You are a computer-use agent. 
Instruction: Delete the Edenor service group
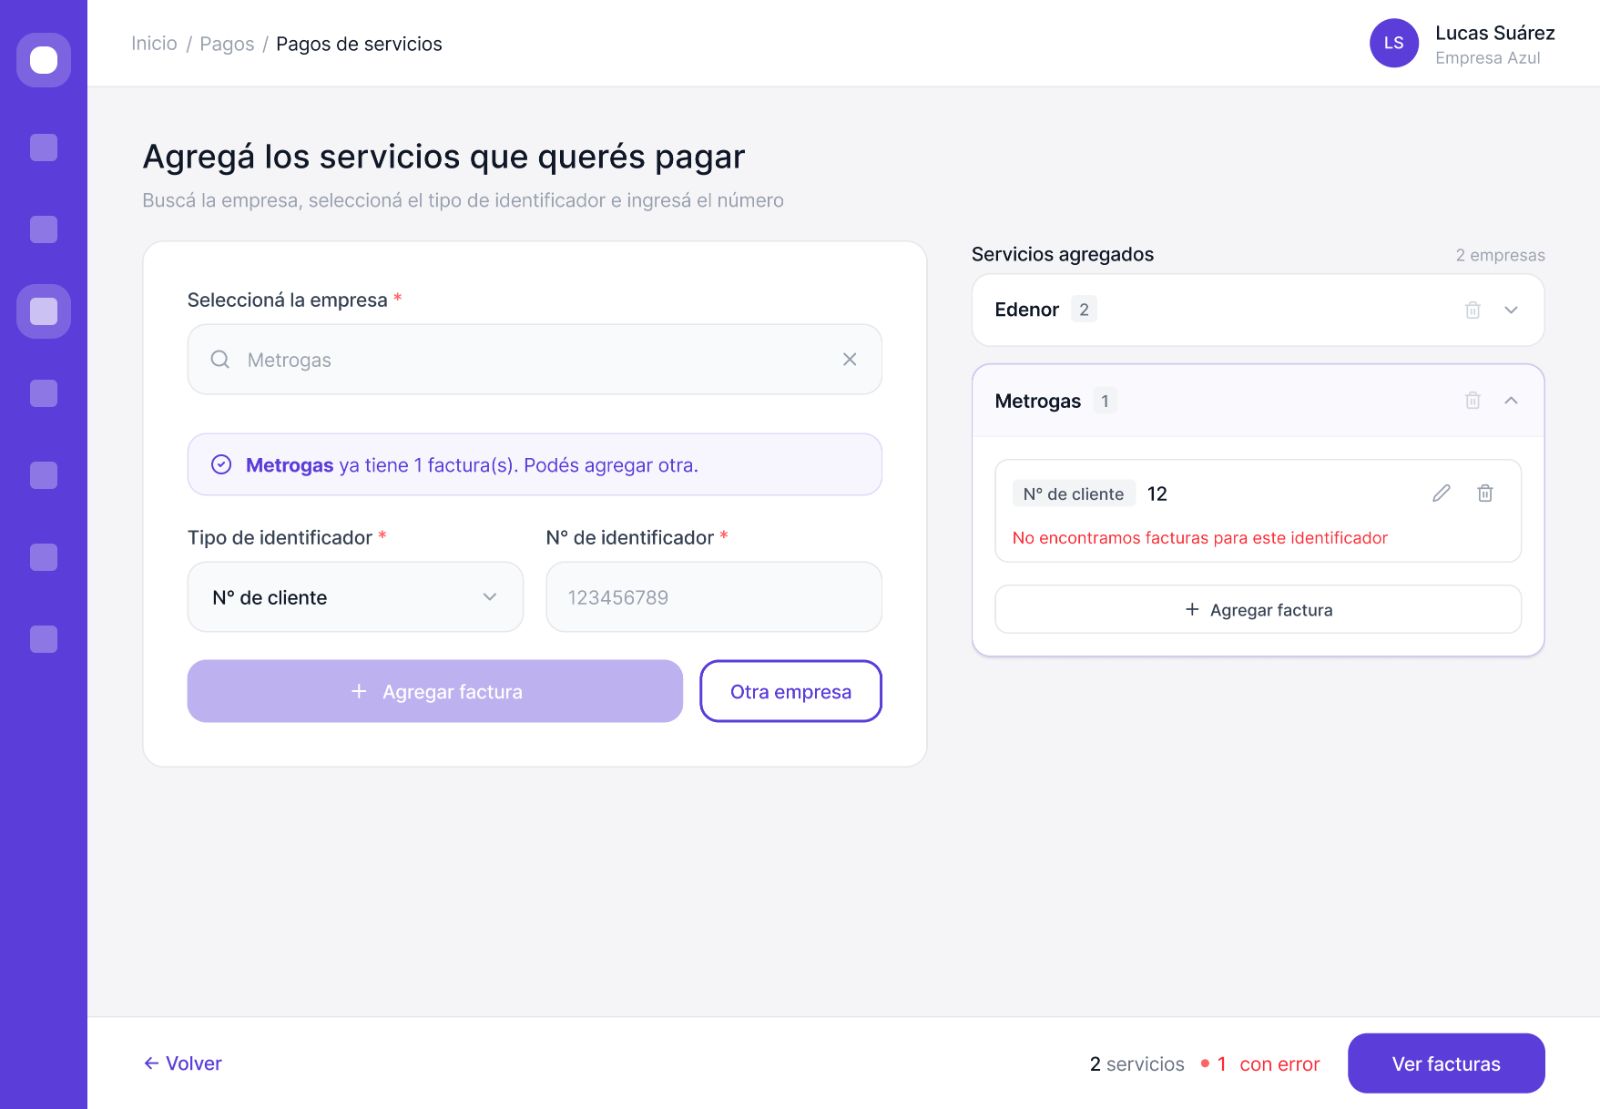1472,310
